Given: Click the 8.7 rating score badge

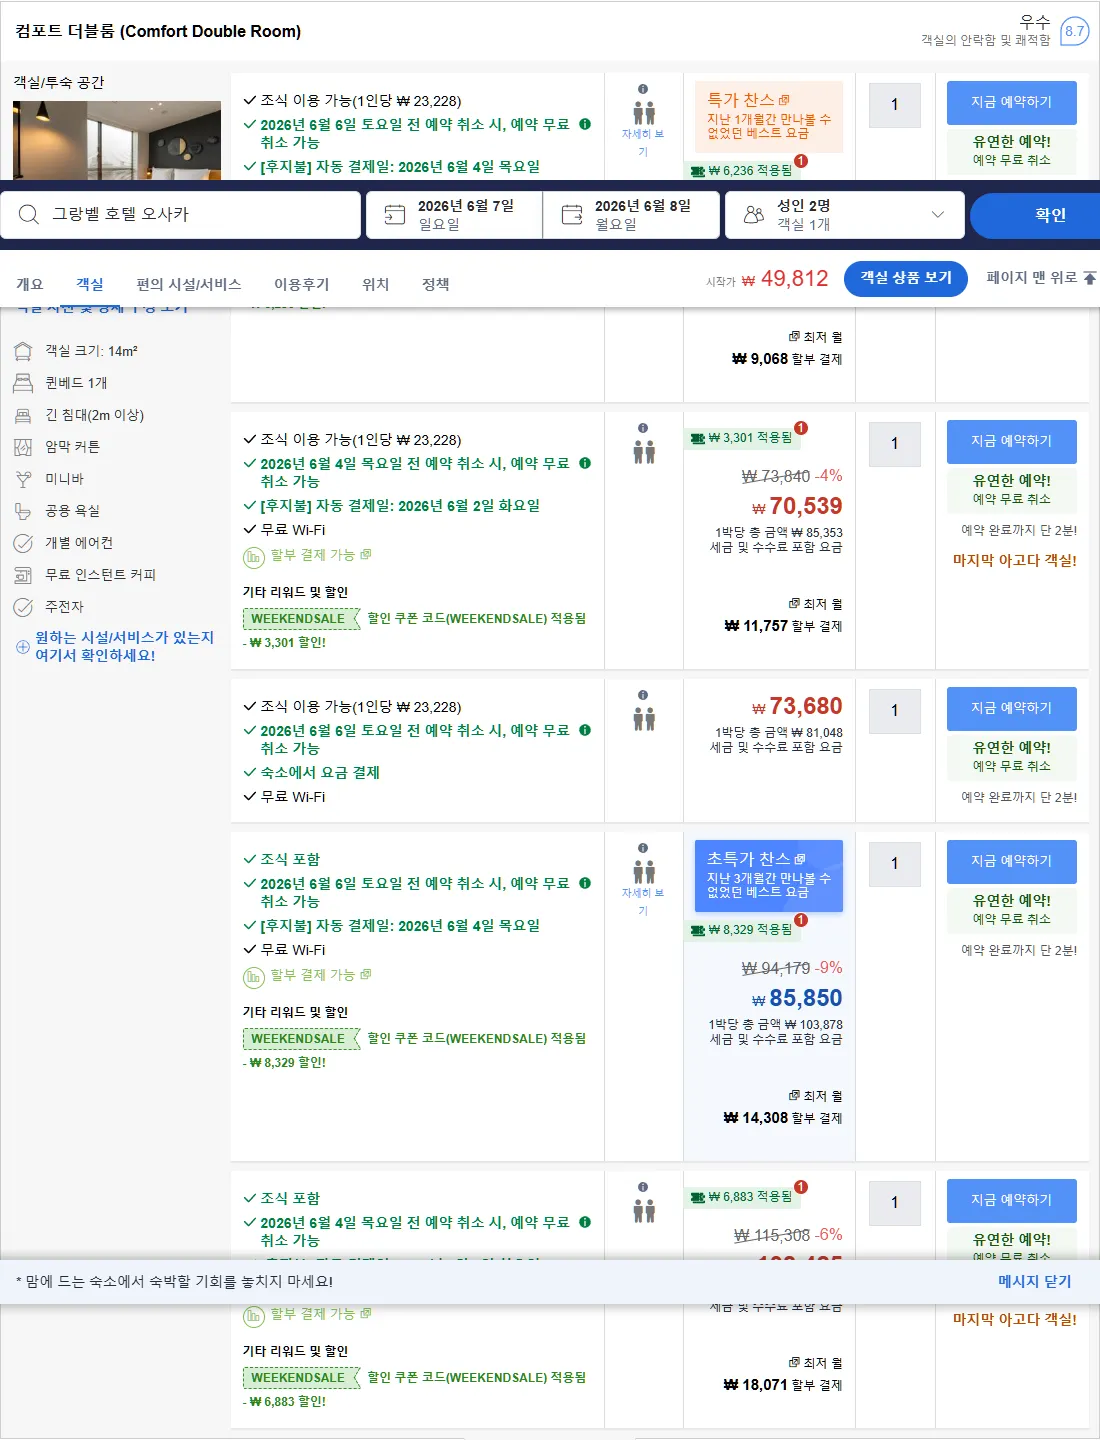Looking at the screenshot, I should (x=1075, y=31).
